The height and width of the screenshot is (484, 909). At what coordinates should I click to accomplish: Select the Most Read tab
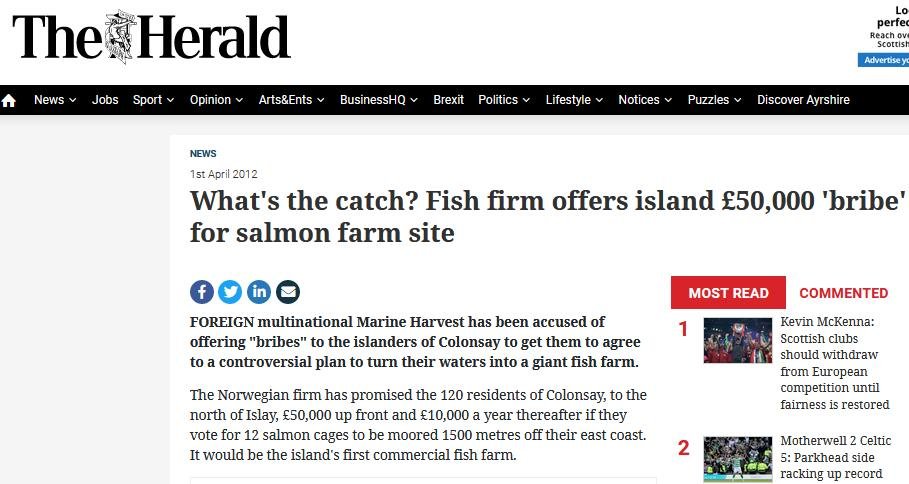pyautogui.click(x=728, y=293)
